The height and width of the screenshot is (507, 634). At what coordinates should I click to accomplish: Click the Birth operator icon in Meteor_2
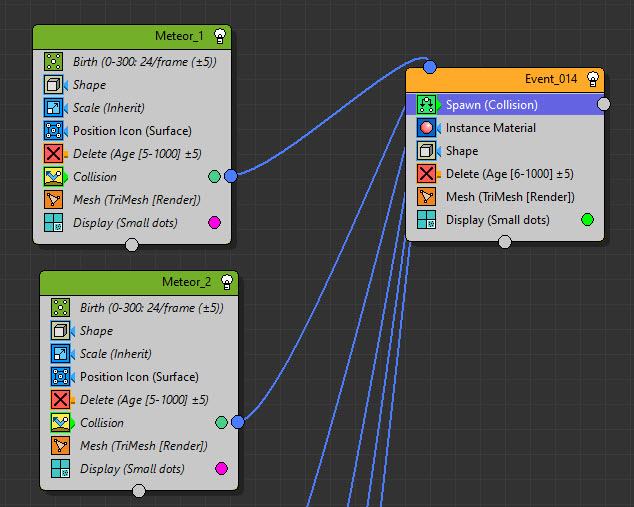pos(60,308)
